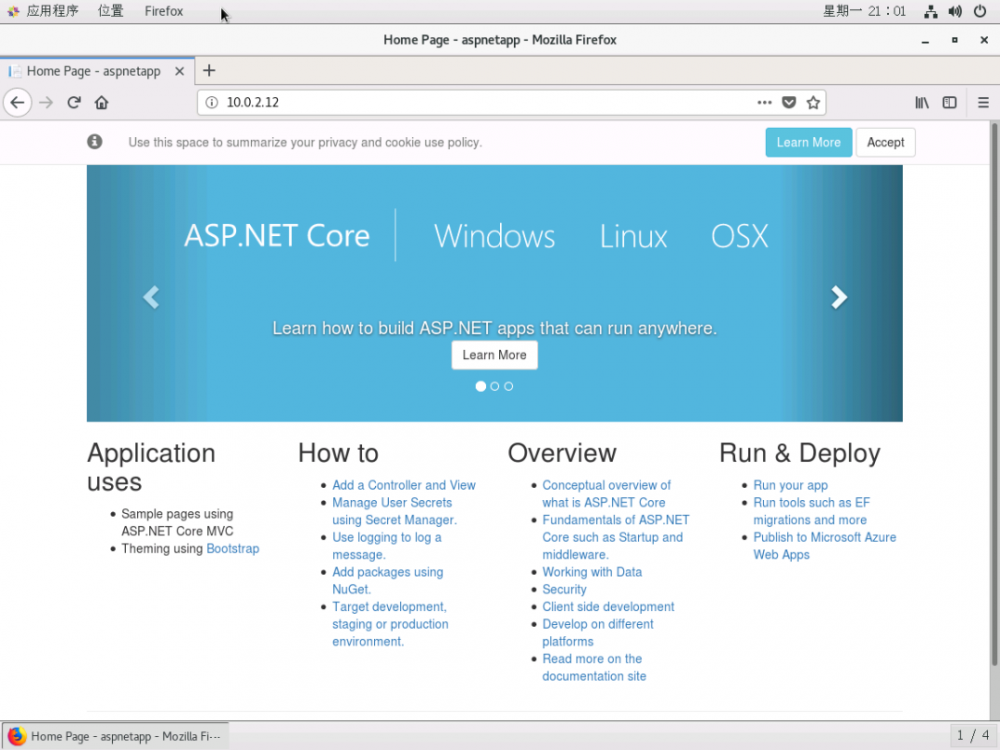
Task: Click the 'Run & Deploy' heading
Action: (800, 453)
